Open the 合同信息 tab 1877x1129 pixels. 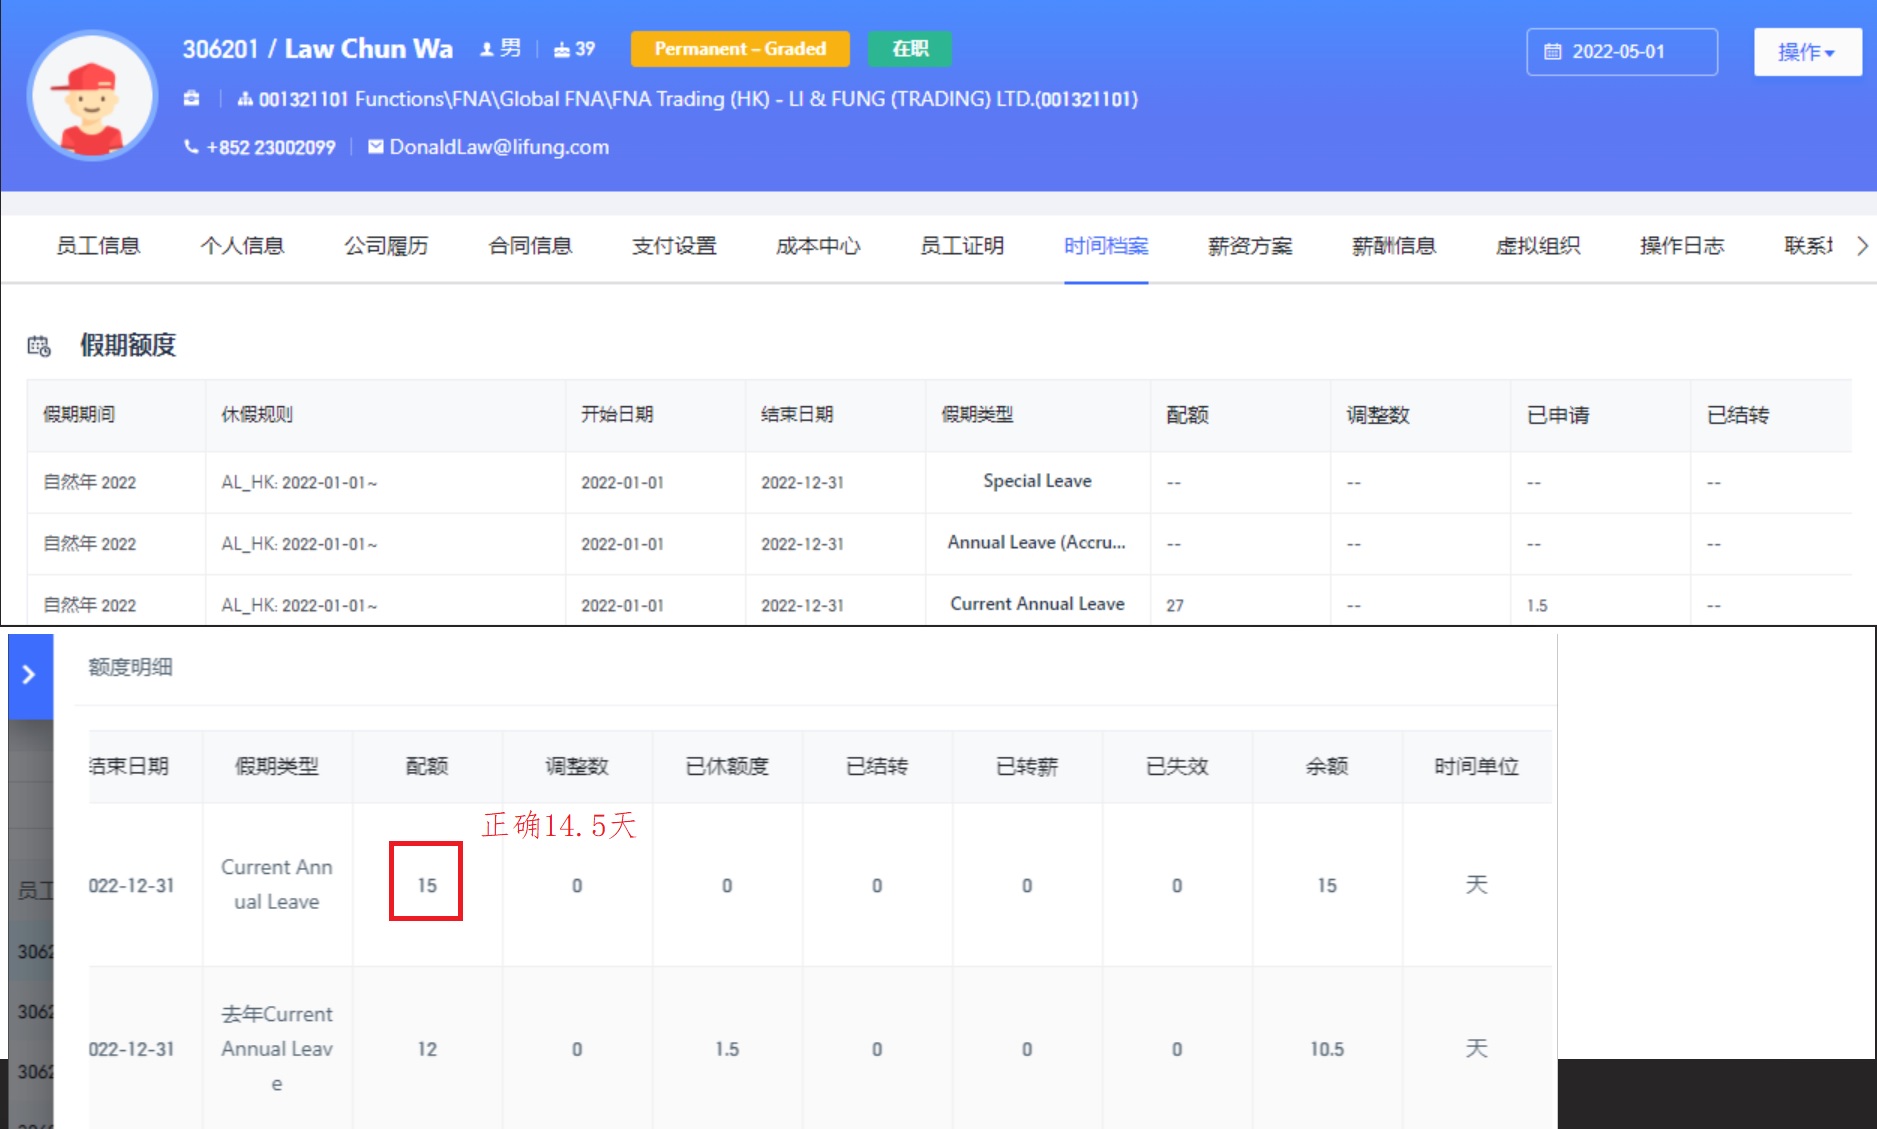[530, 246]
